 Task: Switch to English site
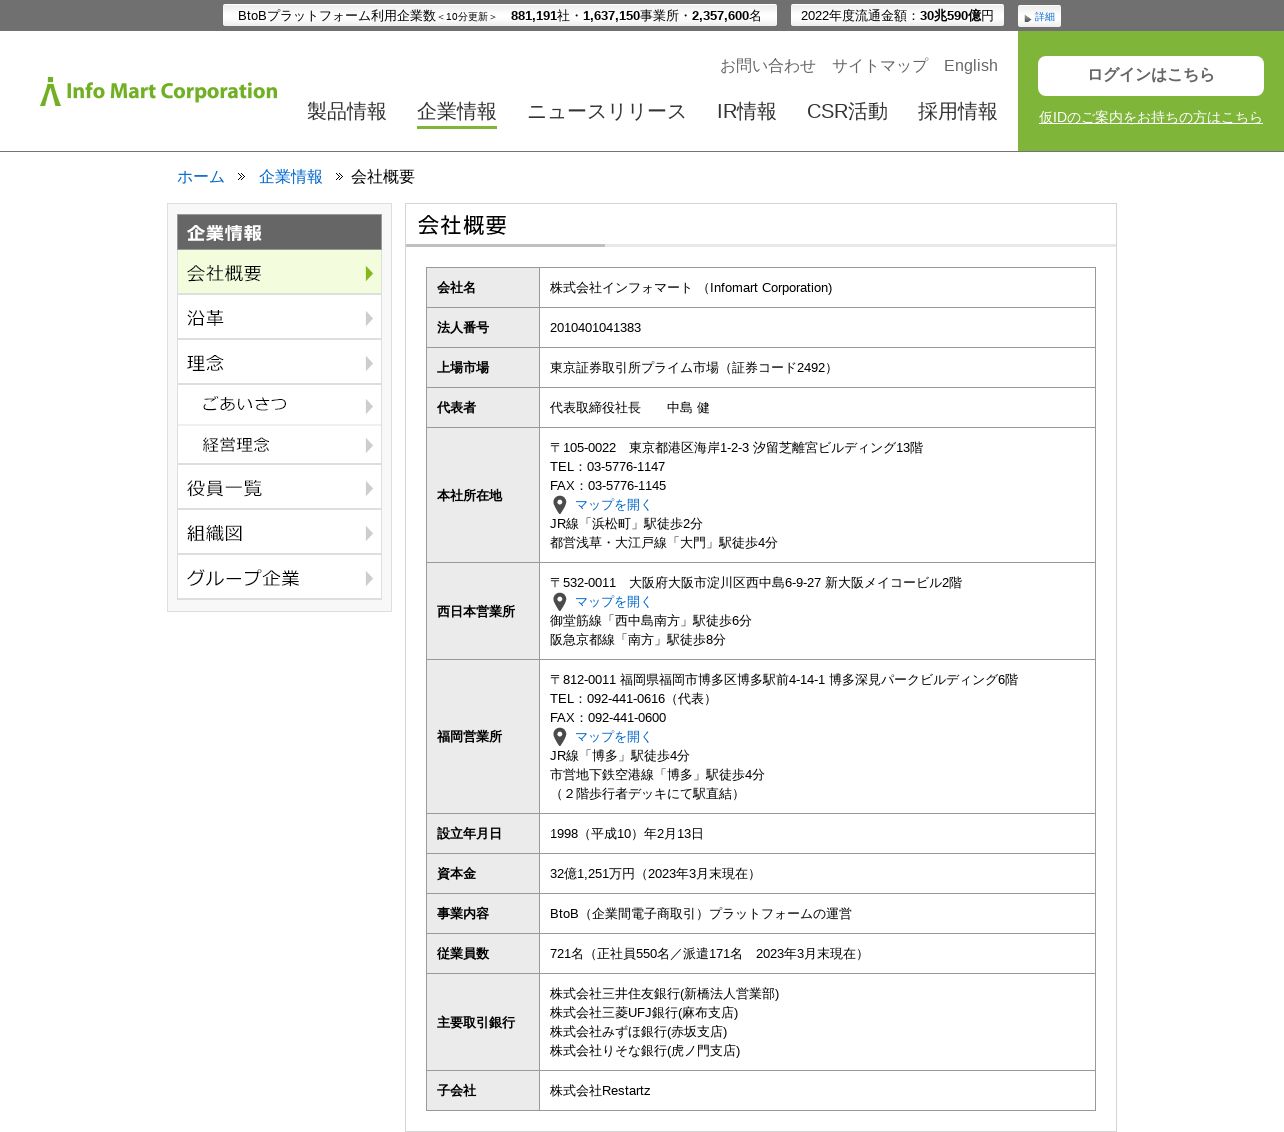tap(971, 65)
